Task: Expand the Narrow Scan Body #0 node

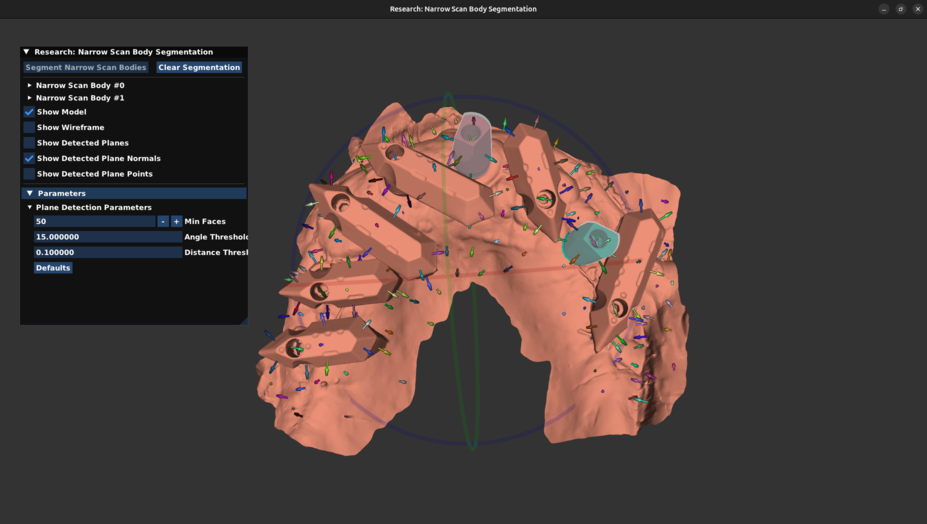Action: [30, 86]
